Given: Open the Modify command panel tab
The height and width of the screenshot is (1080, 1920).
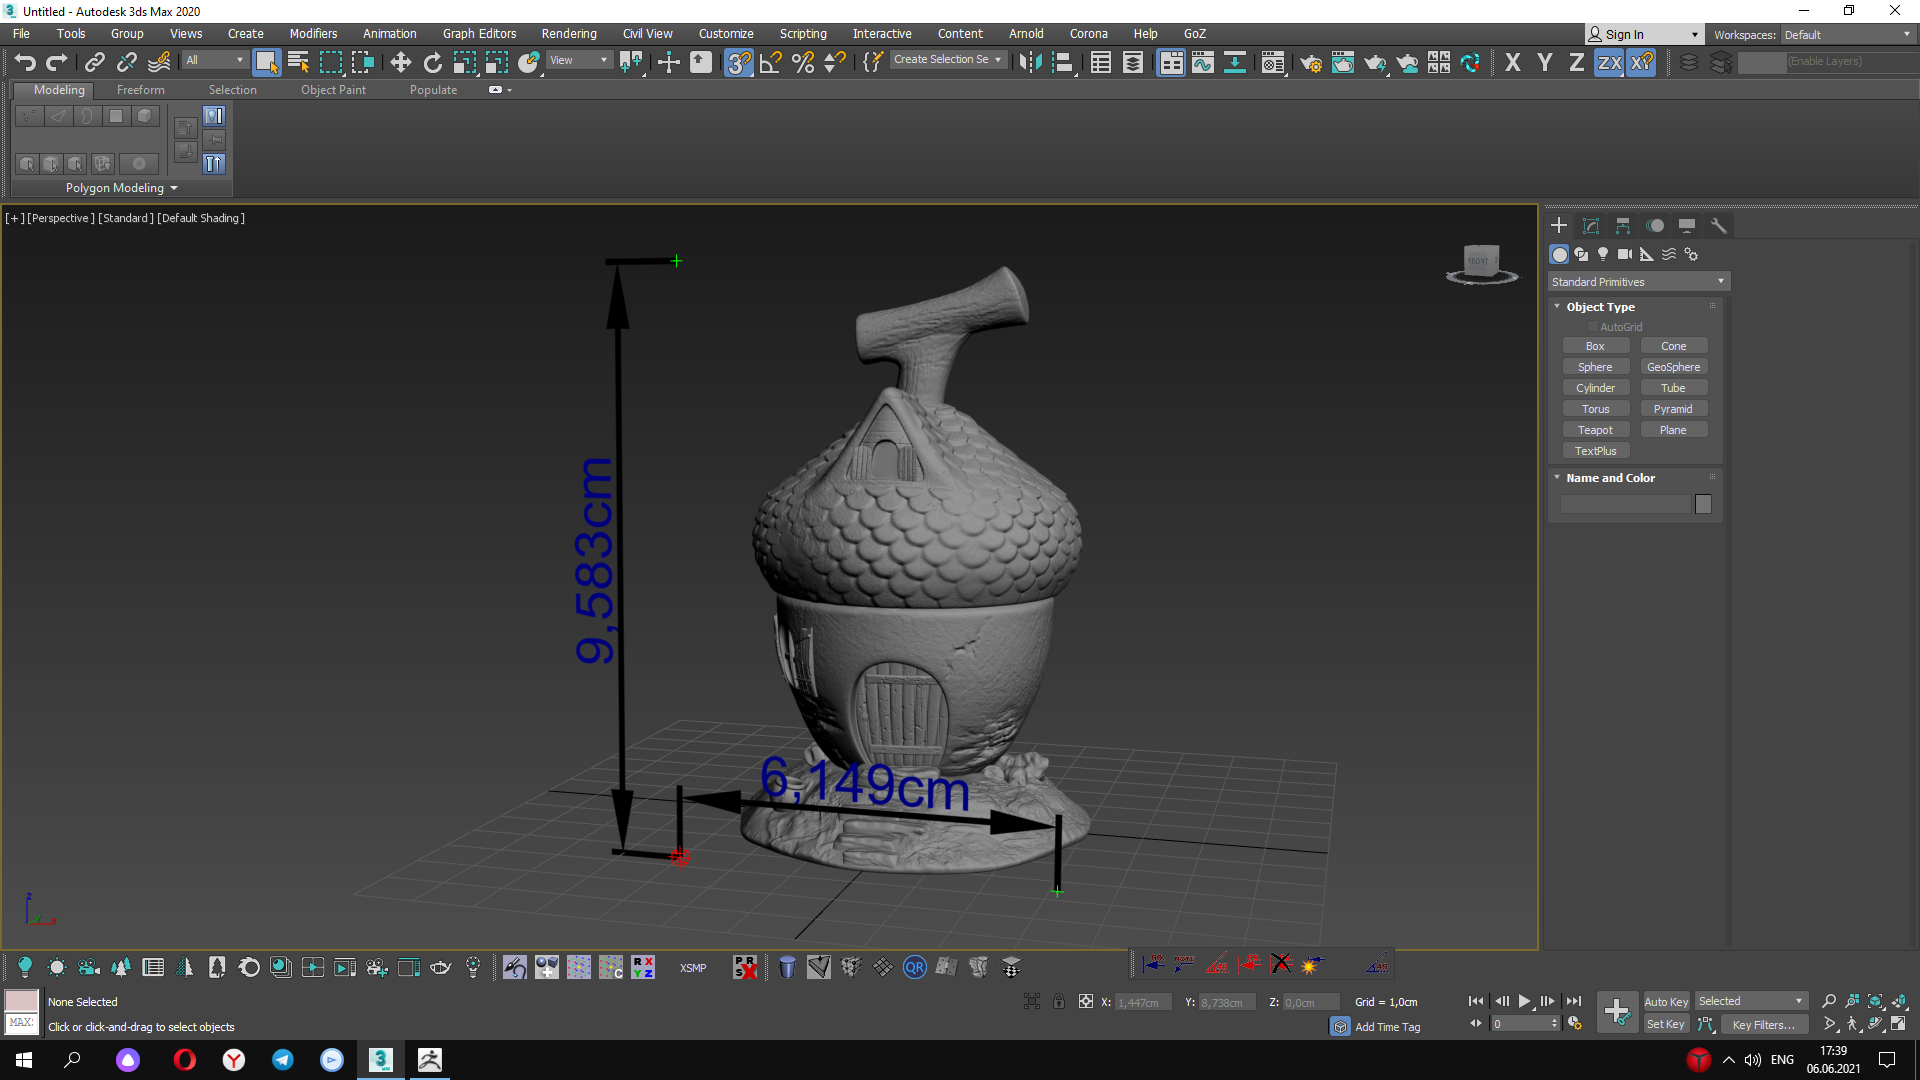Looking at the screenshot, I should [1590, 226].
